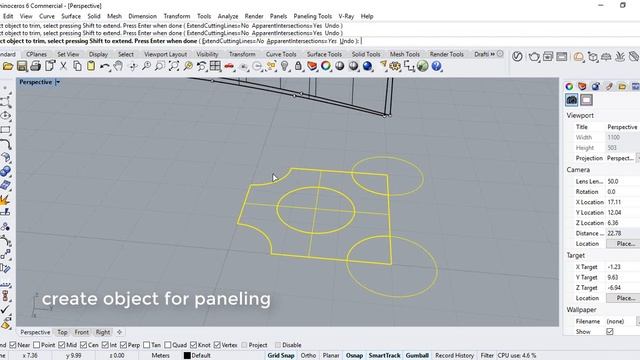640x360 pixels.
Task: Click the Help question mark icon
Action: tap(436, 66)
